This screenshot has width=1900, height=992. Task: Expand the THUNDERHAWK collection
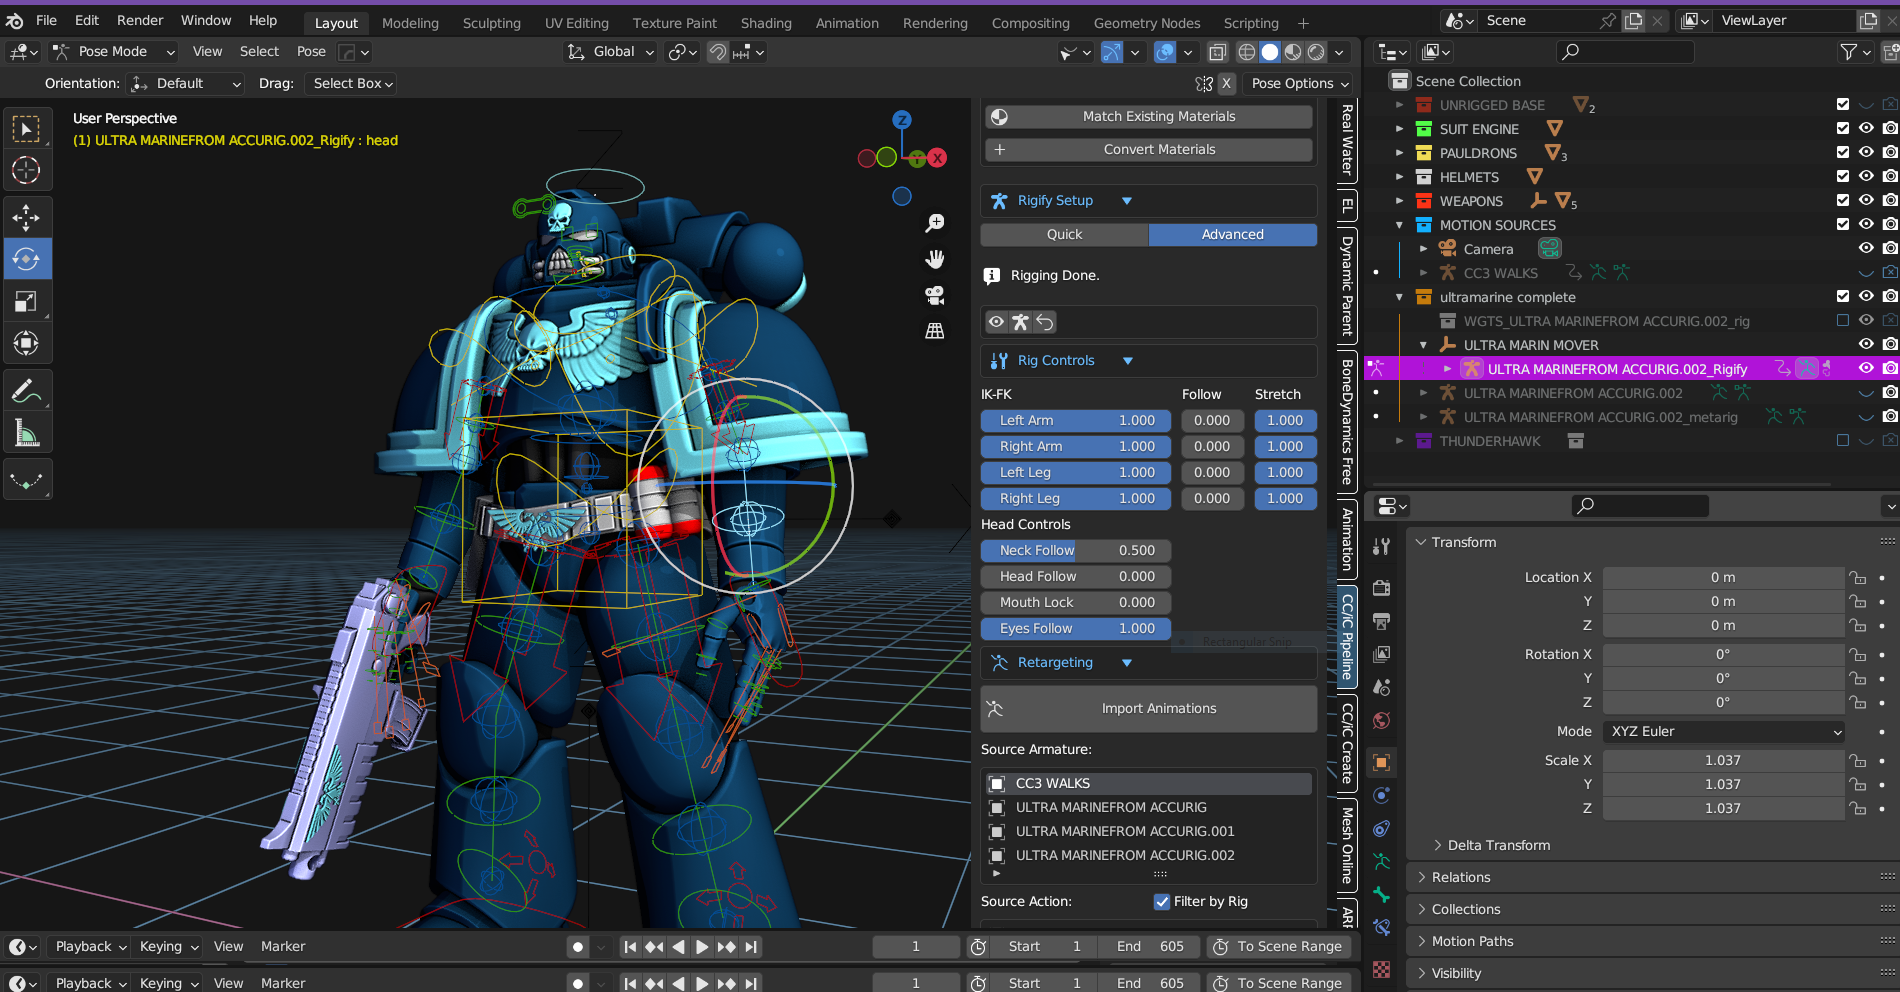(1400, 441)
